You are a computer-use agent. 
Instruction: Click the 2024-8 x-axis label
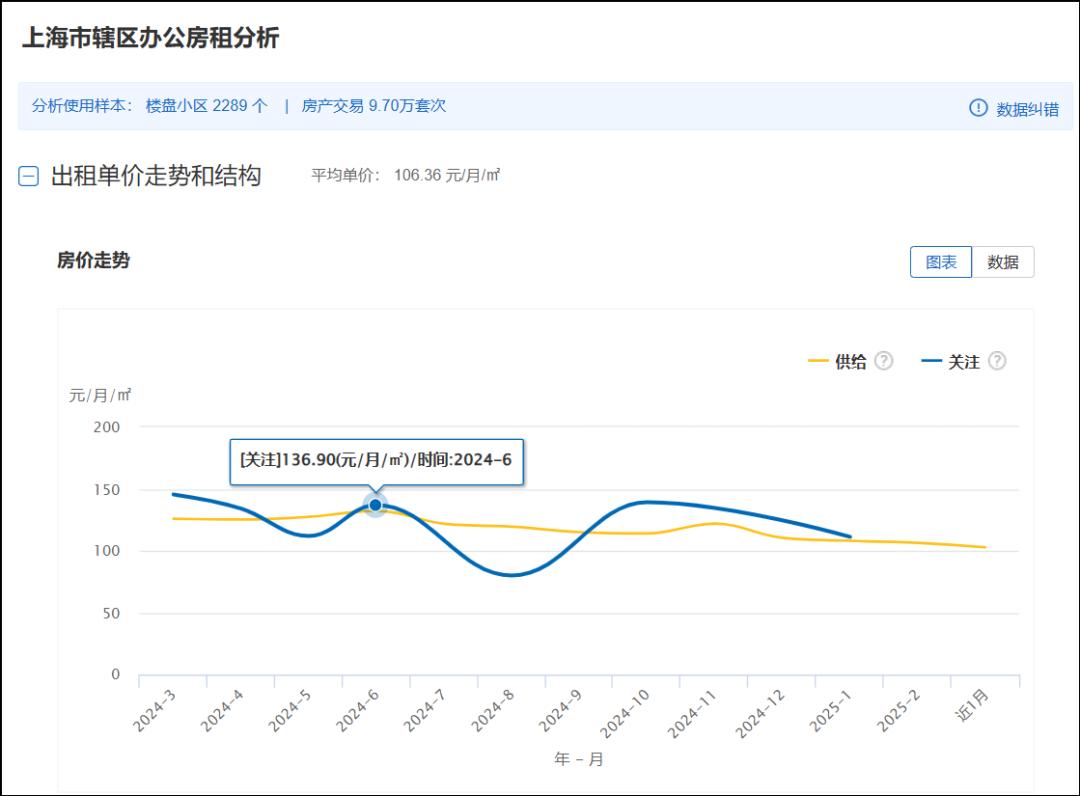[492, 711]
